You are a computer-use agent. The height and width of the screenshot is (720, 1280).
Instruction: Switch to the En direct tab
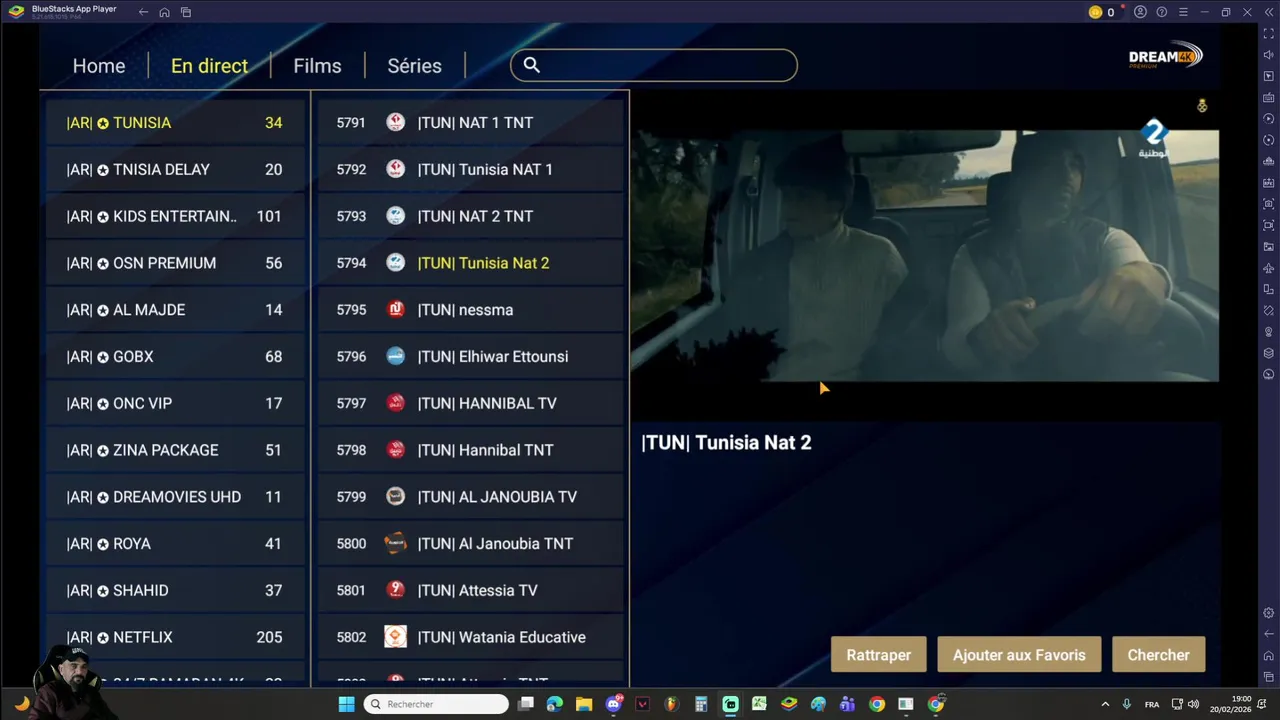click(209, 66)
